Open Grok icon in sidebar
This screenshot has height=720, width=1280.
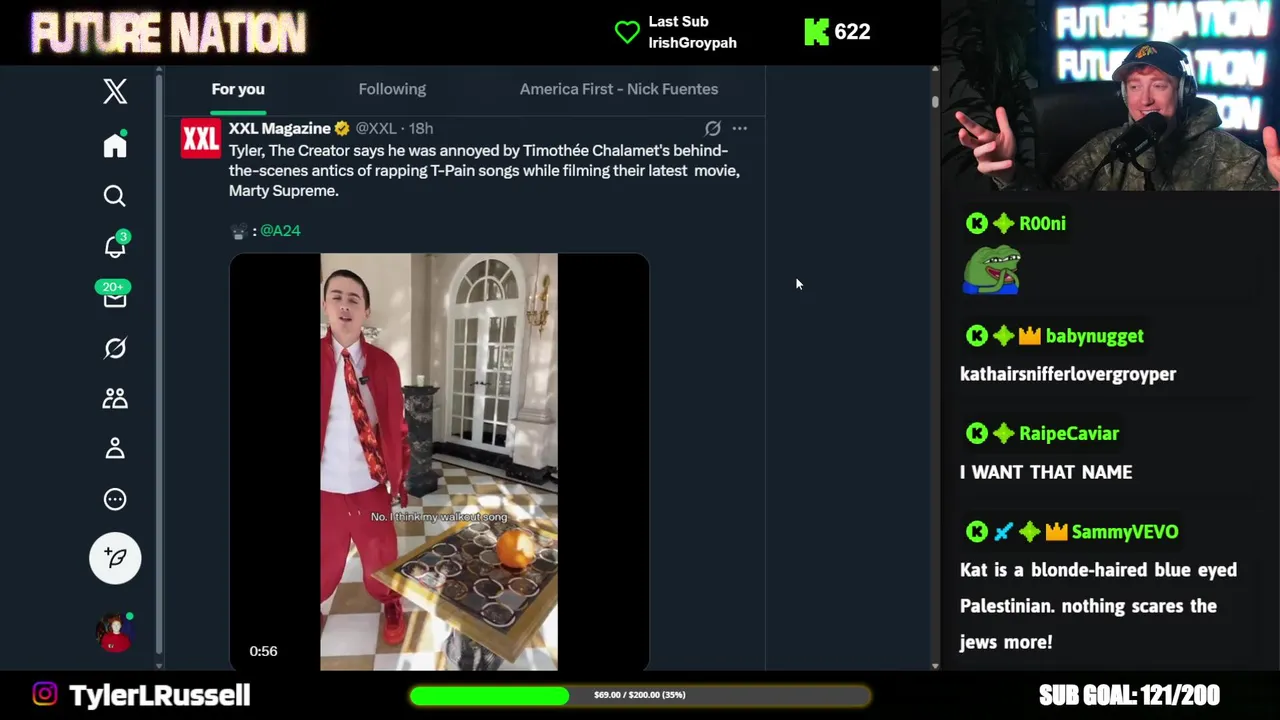115,348
